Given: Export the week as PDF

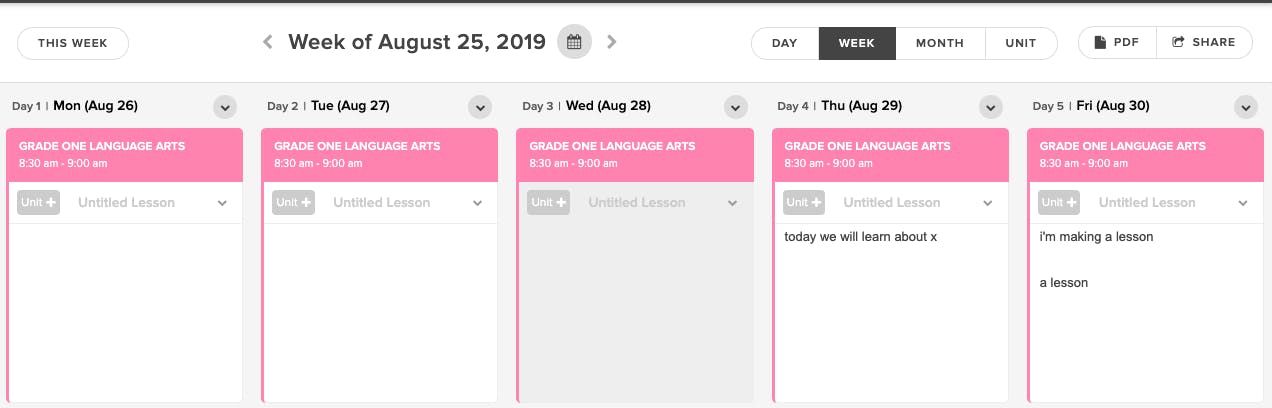Looking at the screenshot, I should [1117, 43].
